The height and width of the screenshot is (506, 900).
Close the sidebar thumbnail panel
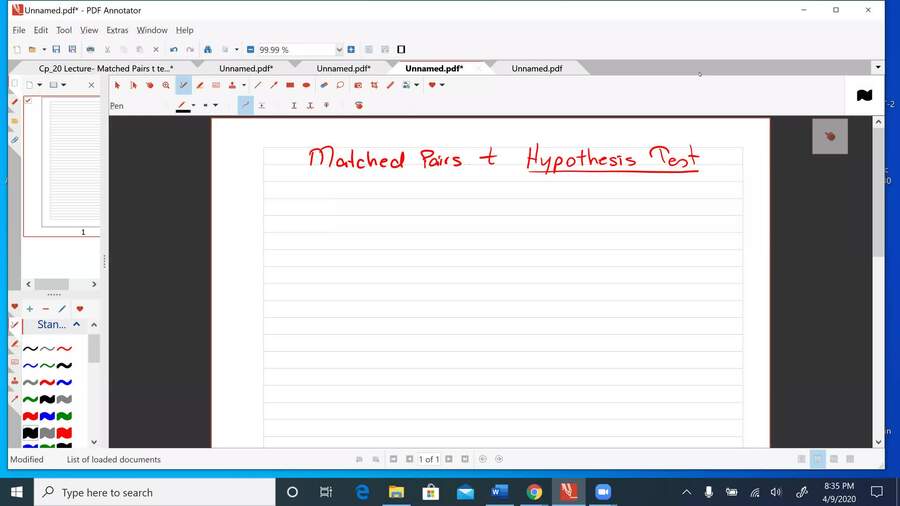[x=91, y=85]
